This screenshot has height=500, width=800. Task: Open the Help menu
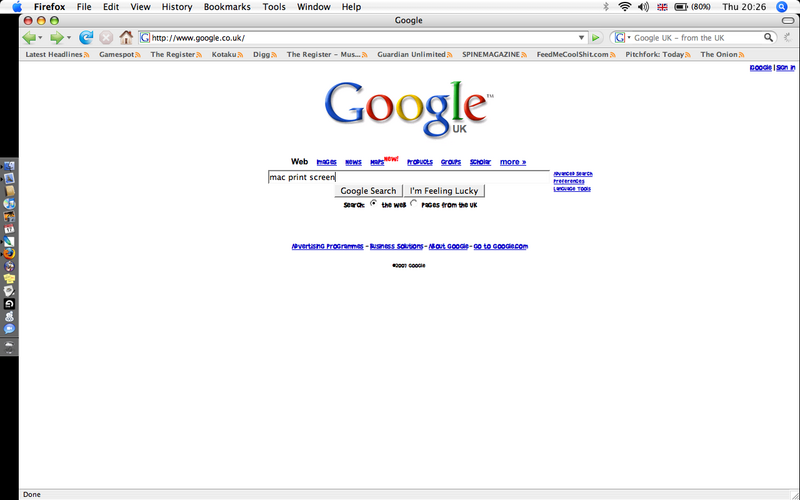351,7
